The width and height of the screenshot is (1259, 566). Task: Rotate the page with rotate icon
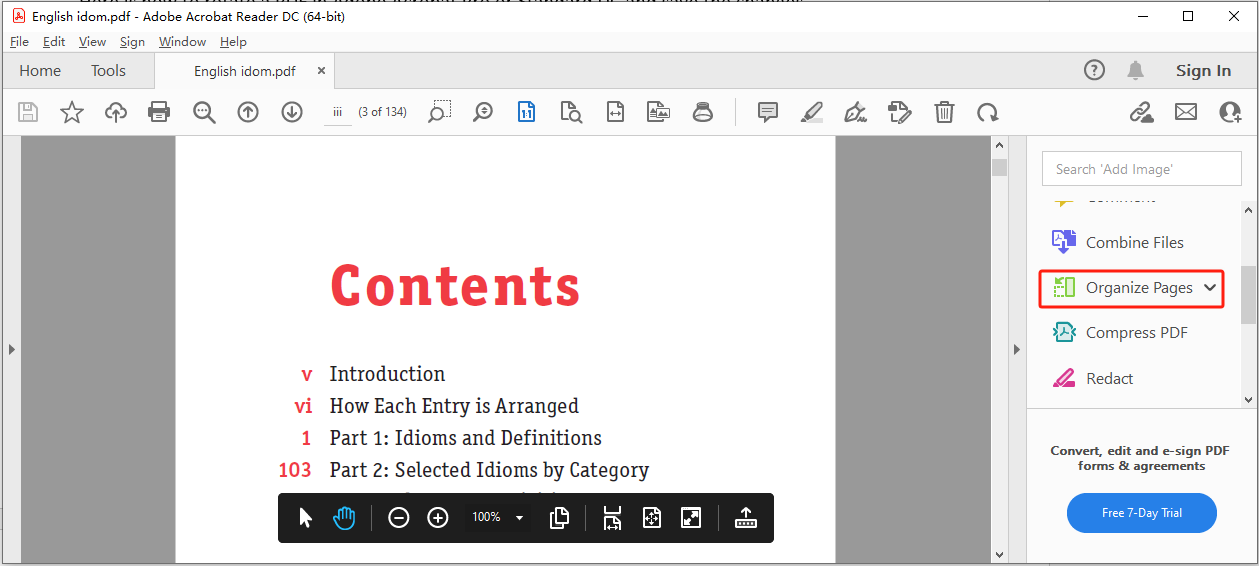click(x=988, y=112)
